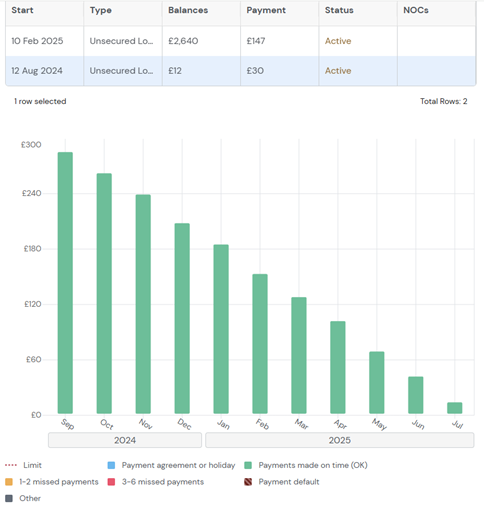Select the 10 Feb 2025 loan row

click(x=241, y=41)
